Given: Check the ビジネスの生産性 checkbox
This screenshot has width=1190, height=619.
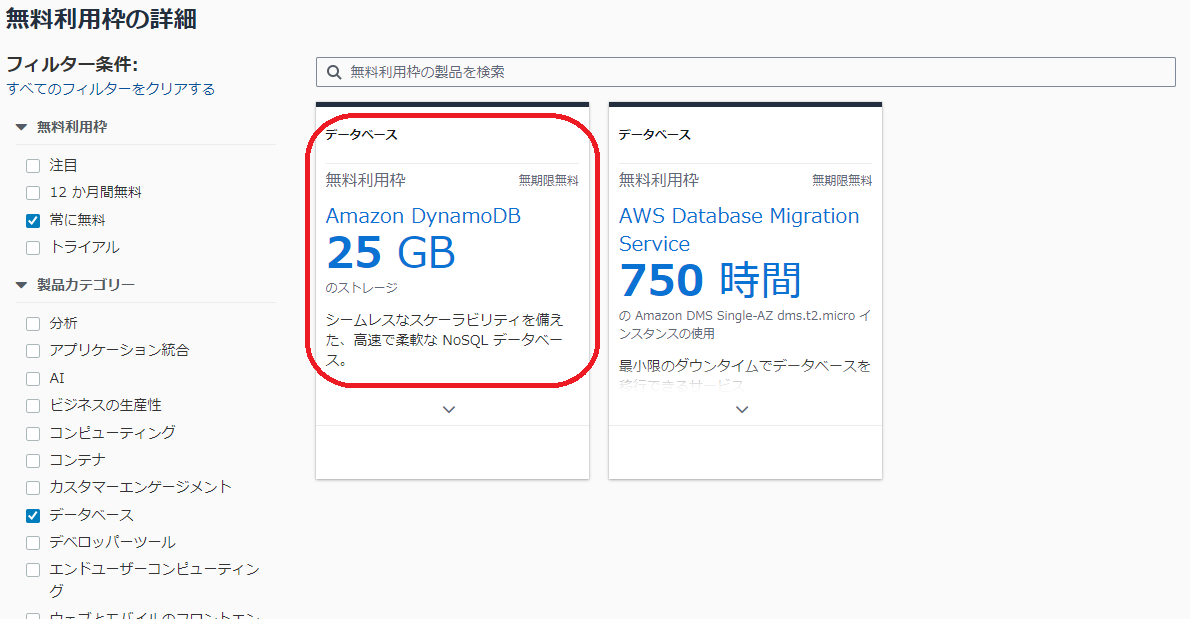Looking at the screenshot, I should point(33,406).
